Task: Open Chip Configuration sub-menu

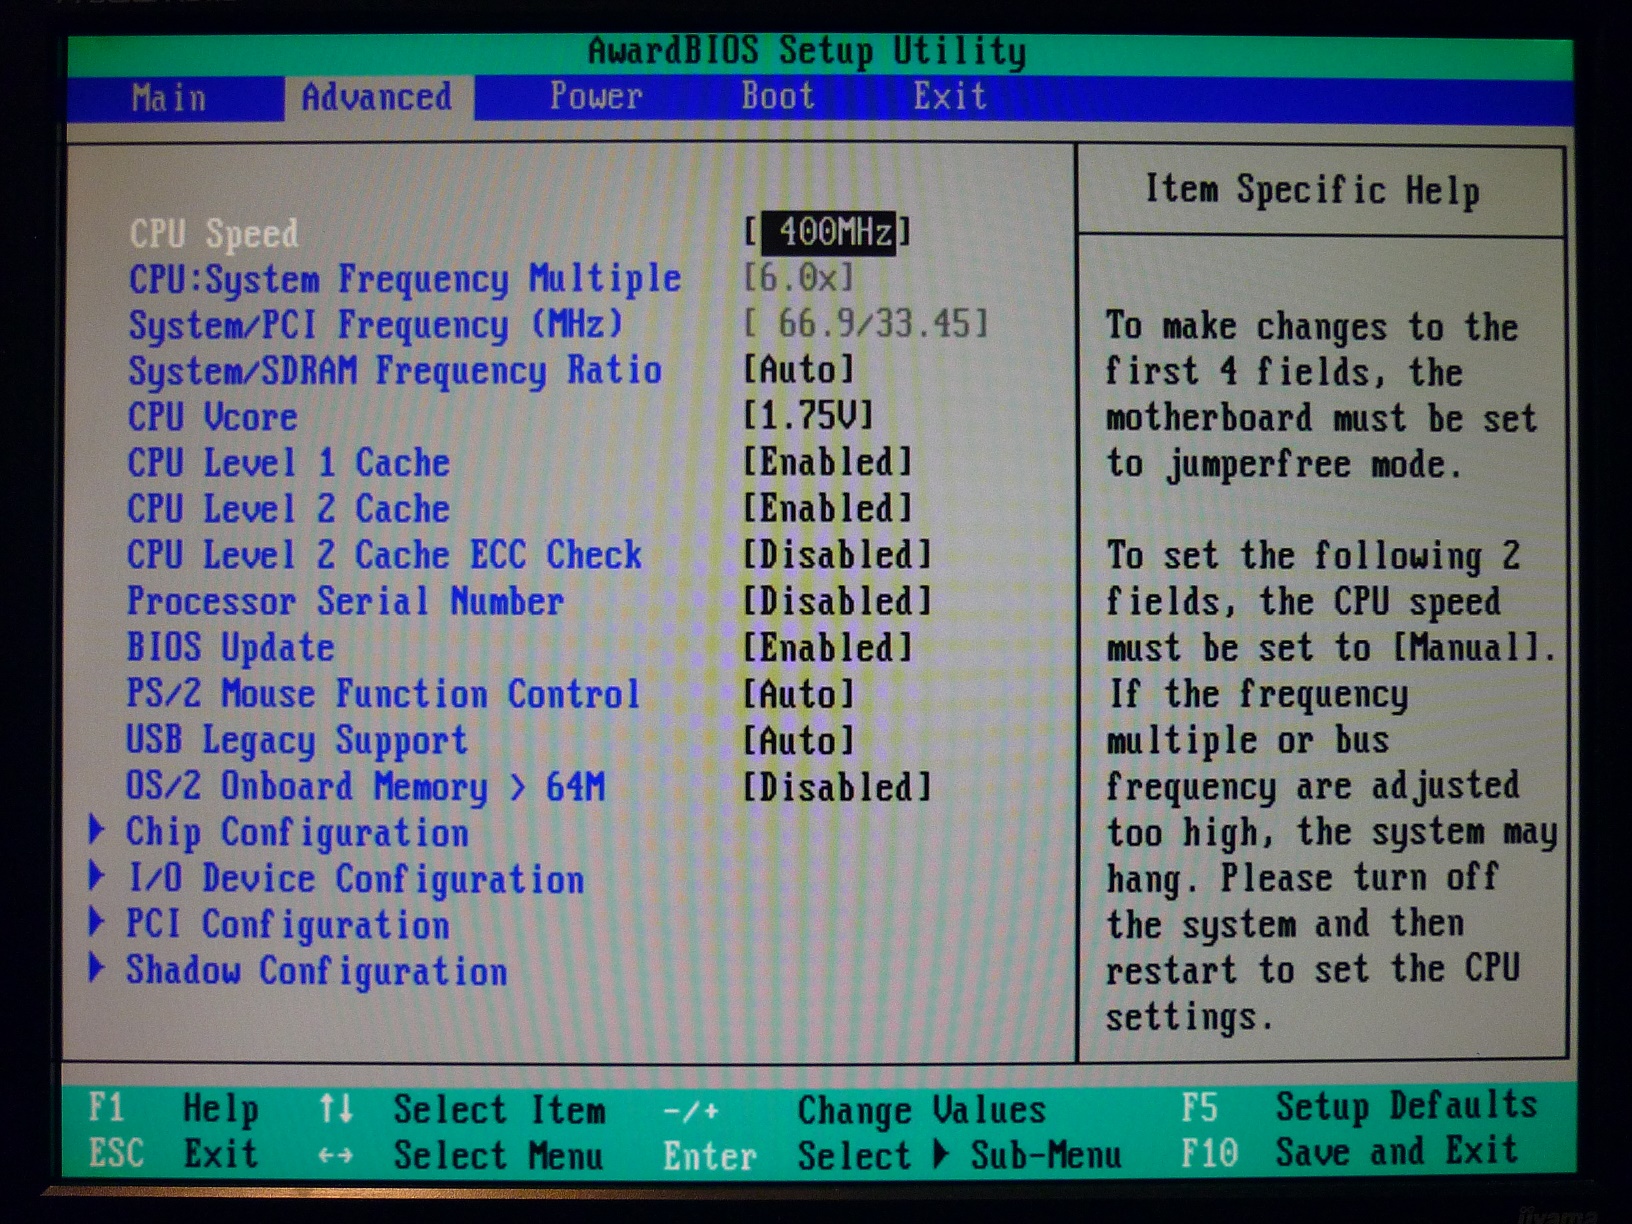Action: [297, 833]
